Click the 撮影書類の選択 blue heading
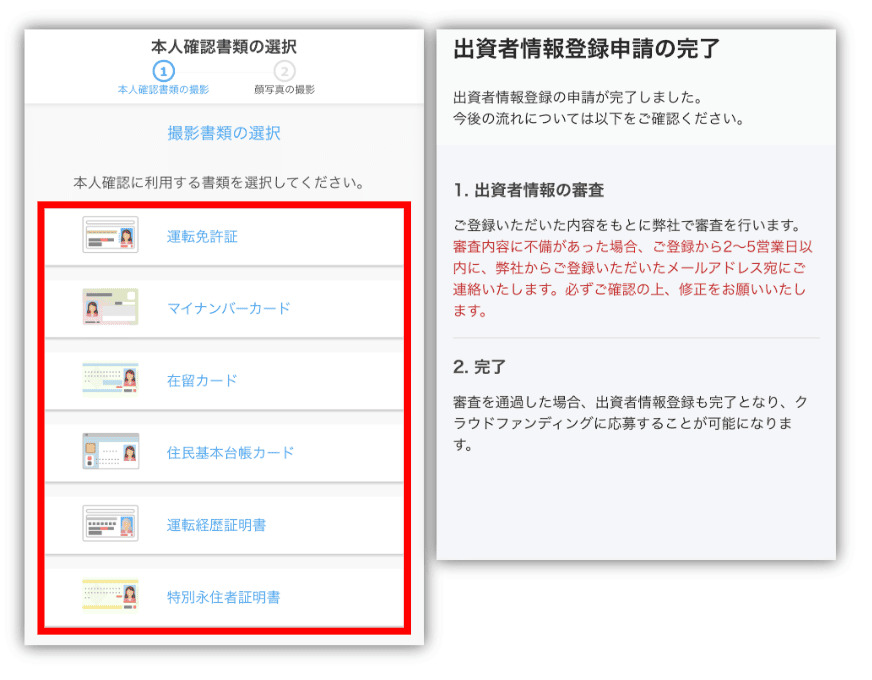The image size is (872, 680). pyautogui.click(x=224, y=133)
